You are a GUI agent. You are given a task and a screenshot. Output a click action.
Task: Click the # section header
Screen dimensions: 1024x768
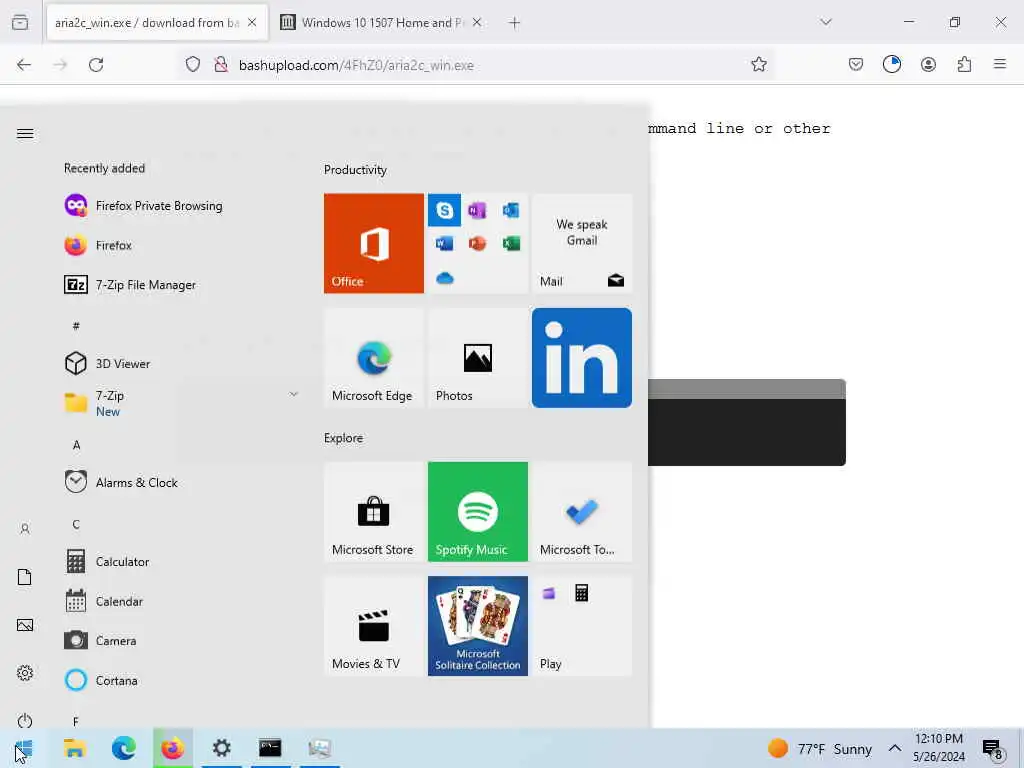pos(76,325)
